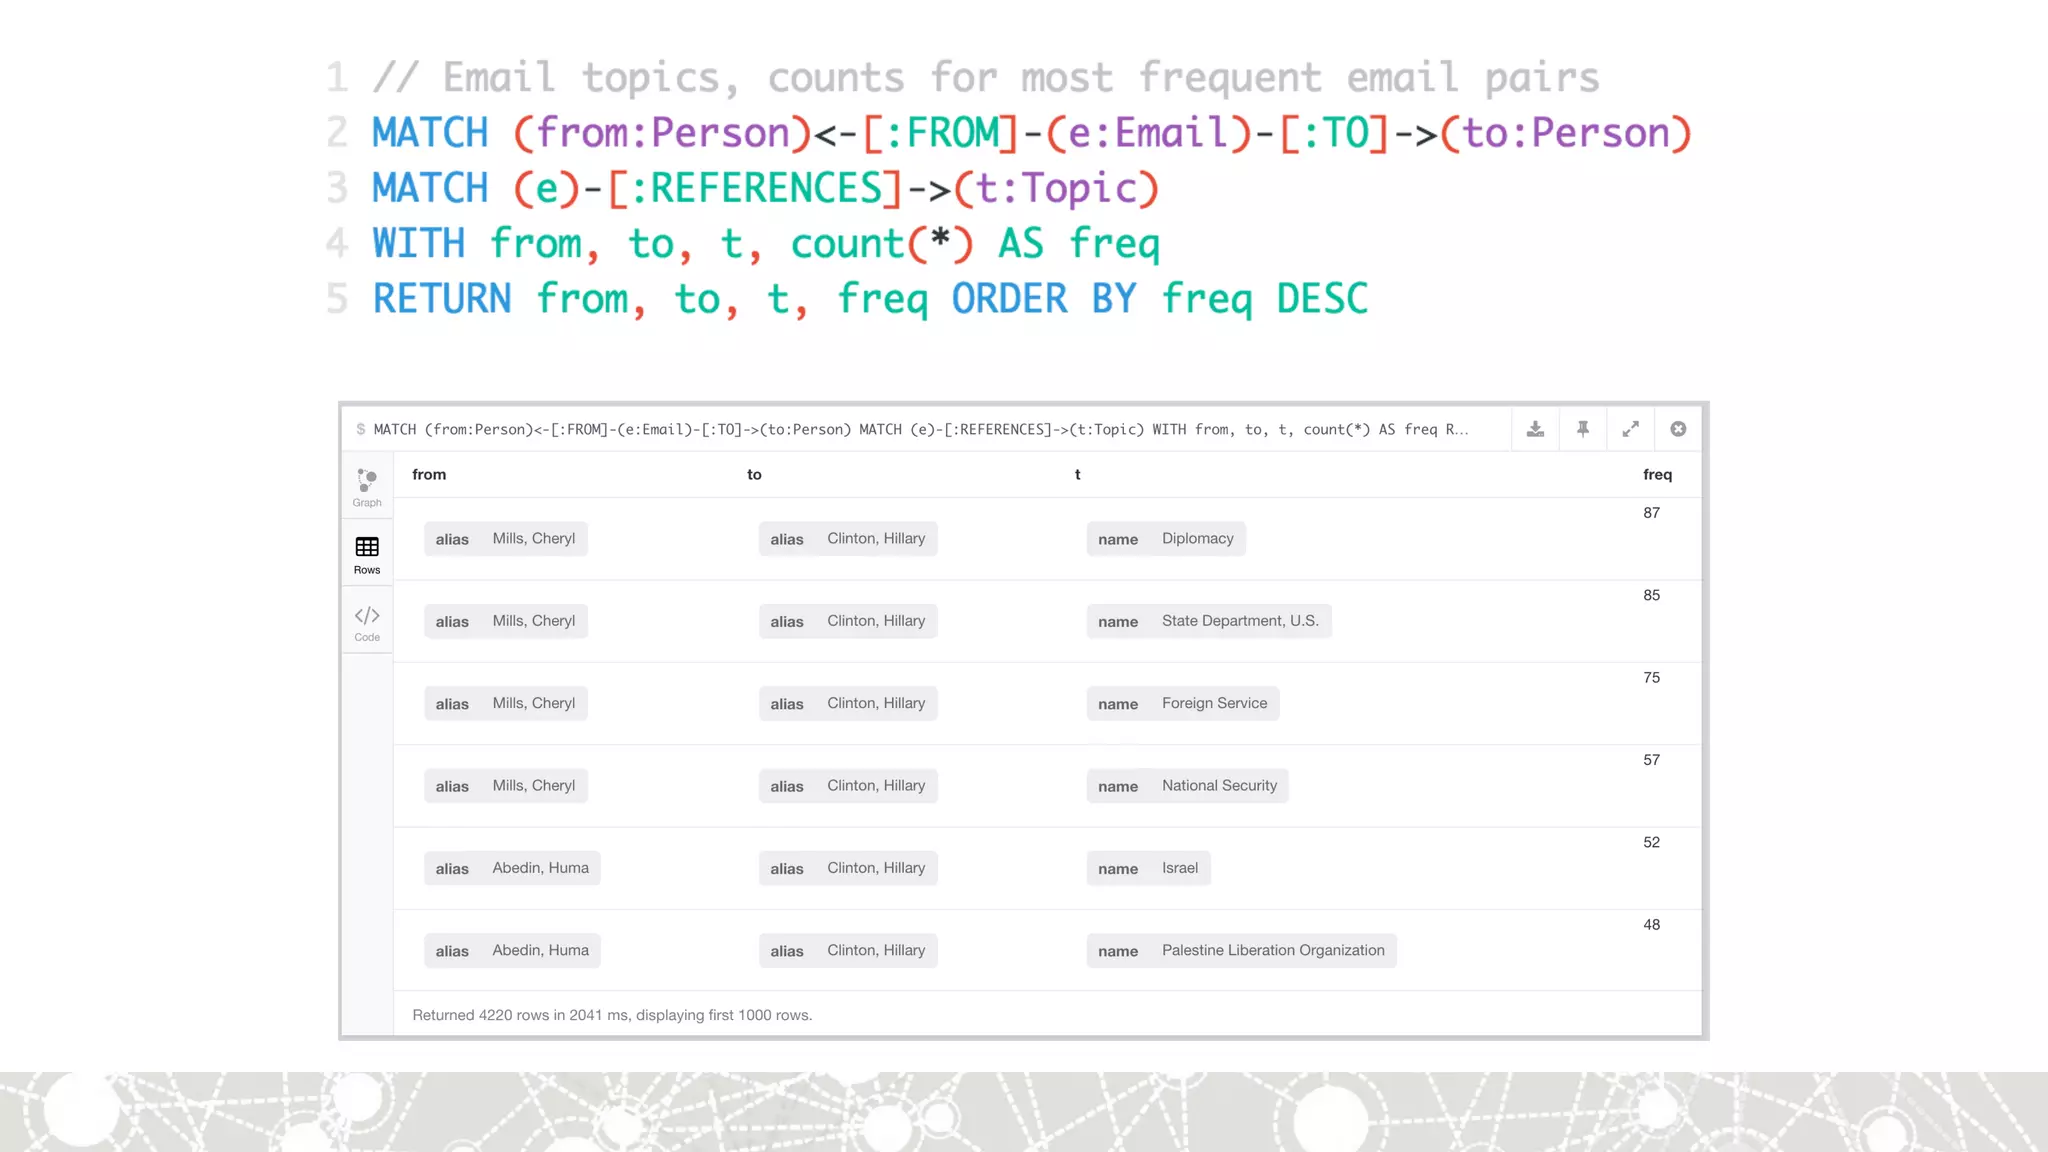The width and height of the screenshot is (2048, 1152).
Task: Expand the result frame to fullscreen
Action: [x=1630, y=429]
